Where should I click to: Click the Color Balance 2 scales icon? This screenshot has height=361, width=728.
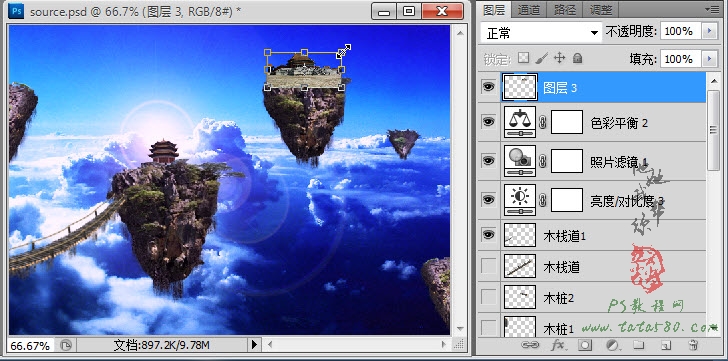520,122
